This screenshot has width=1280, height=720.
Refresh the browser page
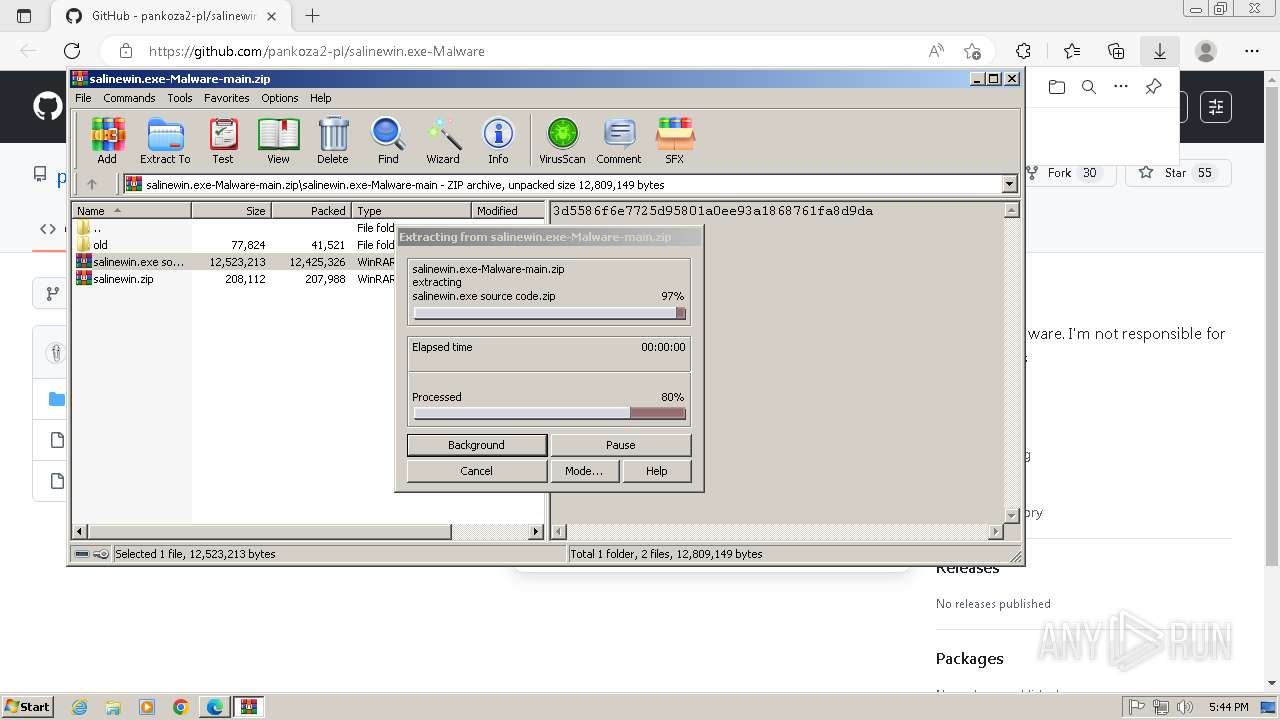click(x=72, y=51)
